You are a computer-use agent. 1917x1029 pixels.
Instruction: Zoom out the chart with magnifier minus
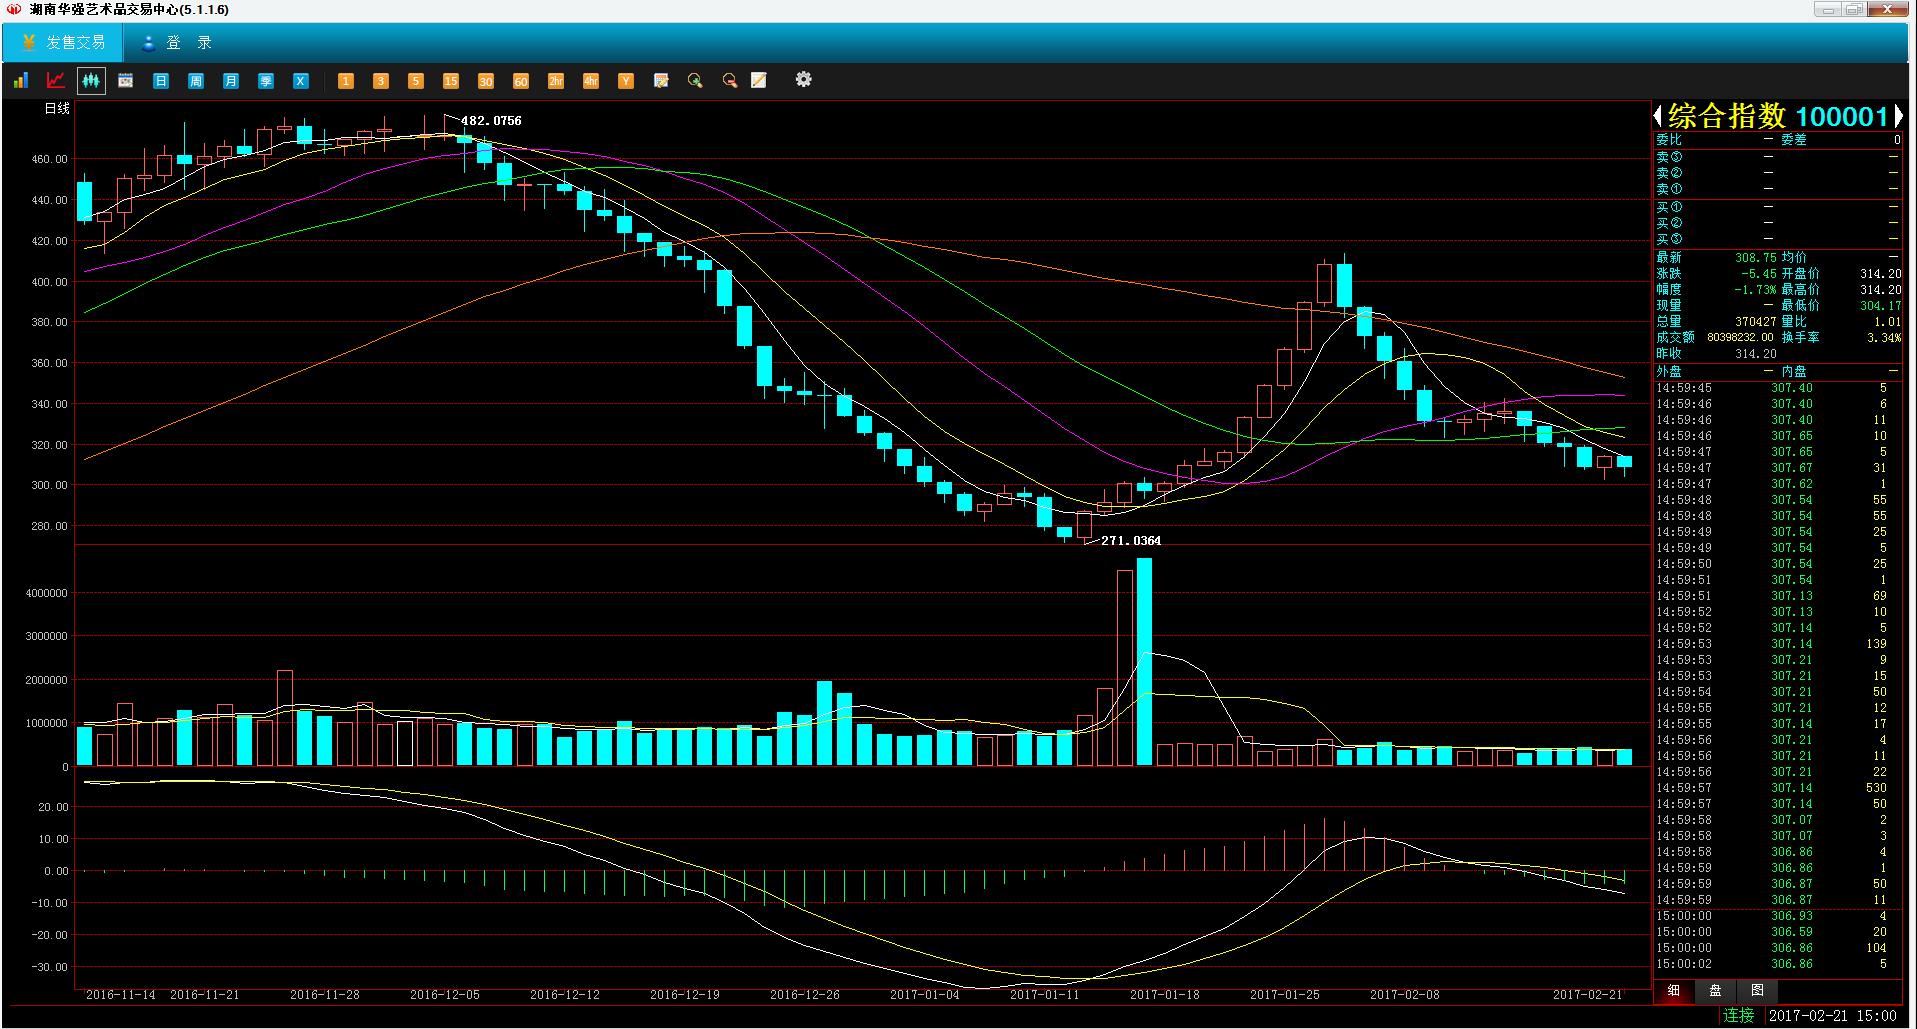pos(730,80)
